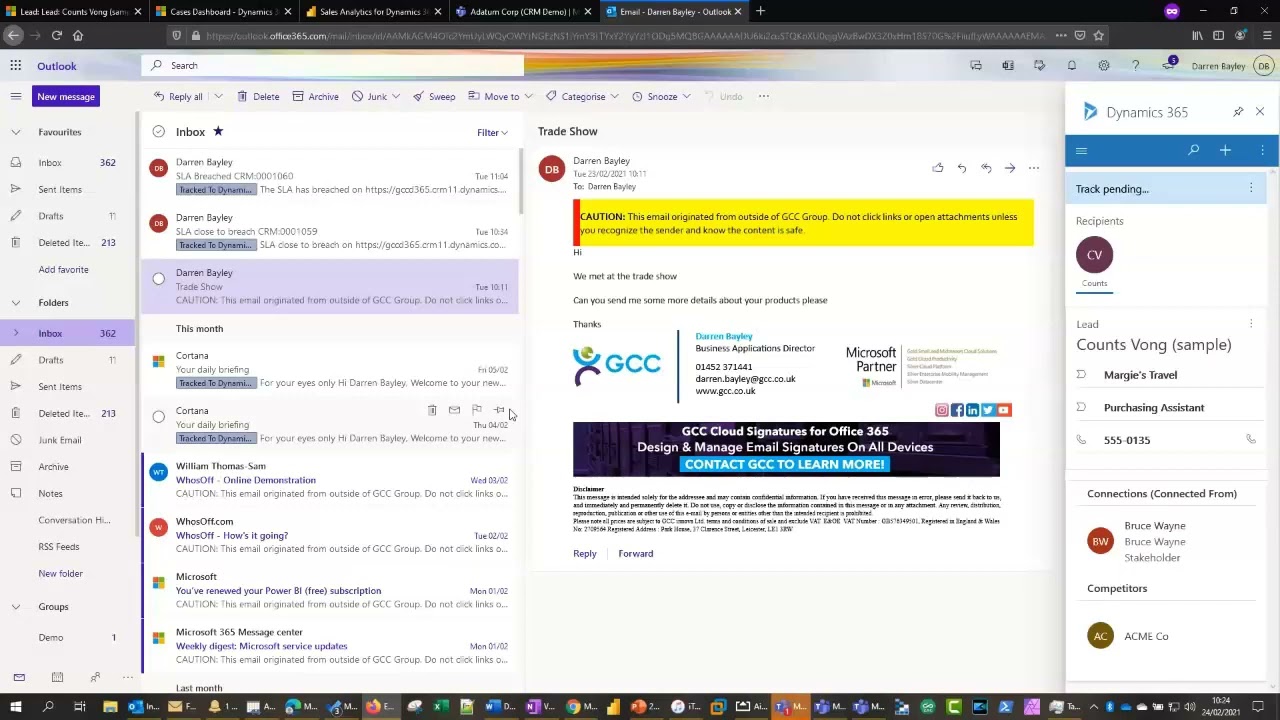This screenshot has height=720, width=1280.
Task: Flag the hovered Cortana email
Action: 476,410
